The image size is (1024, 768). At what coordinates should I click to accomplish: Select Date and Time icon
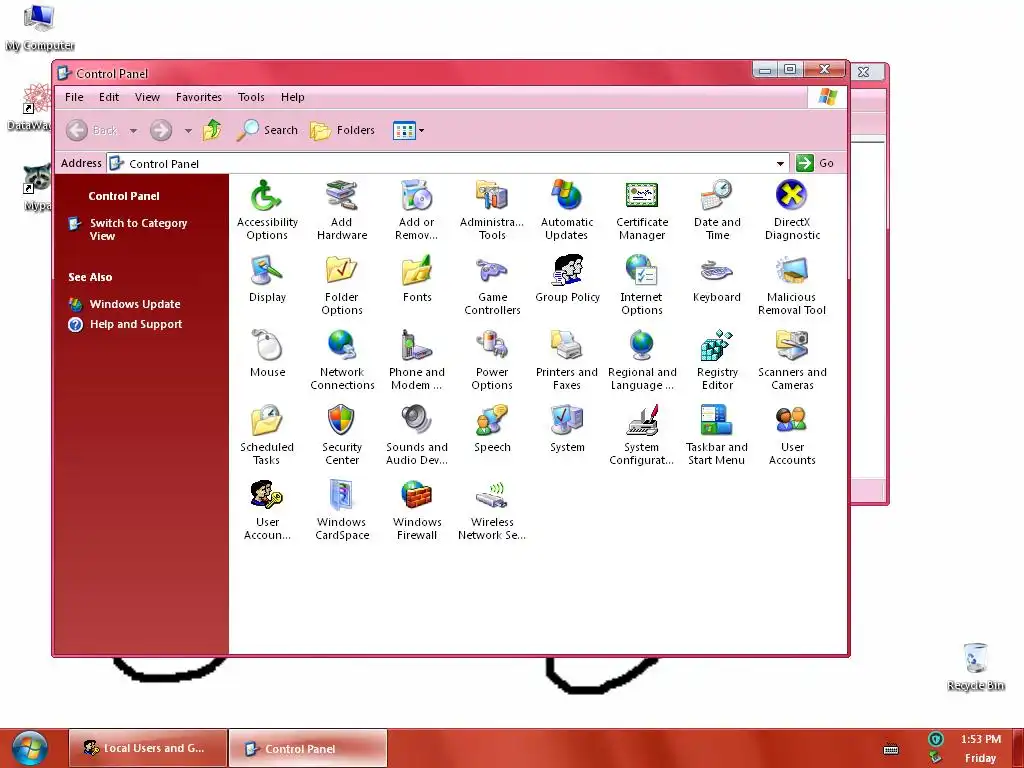(x=717, y=210)
